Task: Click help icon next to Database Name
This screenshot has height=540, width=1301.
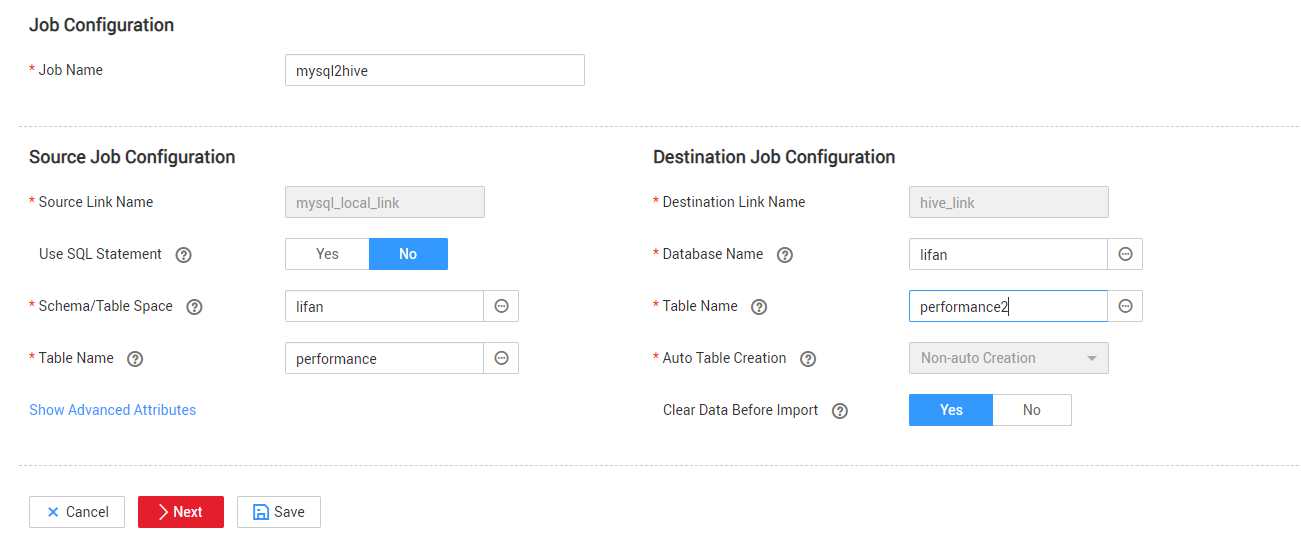Action: coord(785,255)
